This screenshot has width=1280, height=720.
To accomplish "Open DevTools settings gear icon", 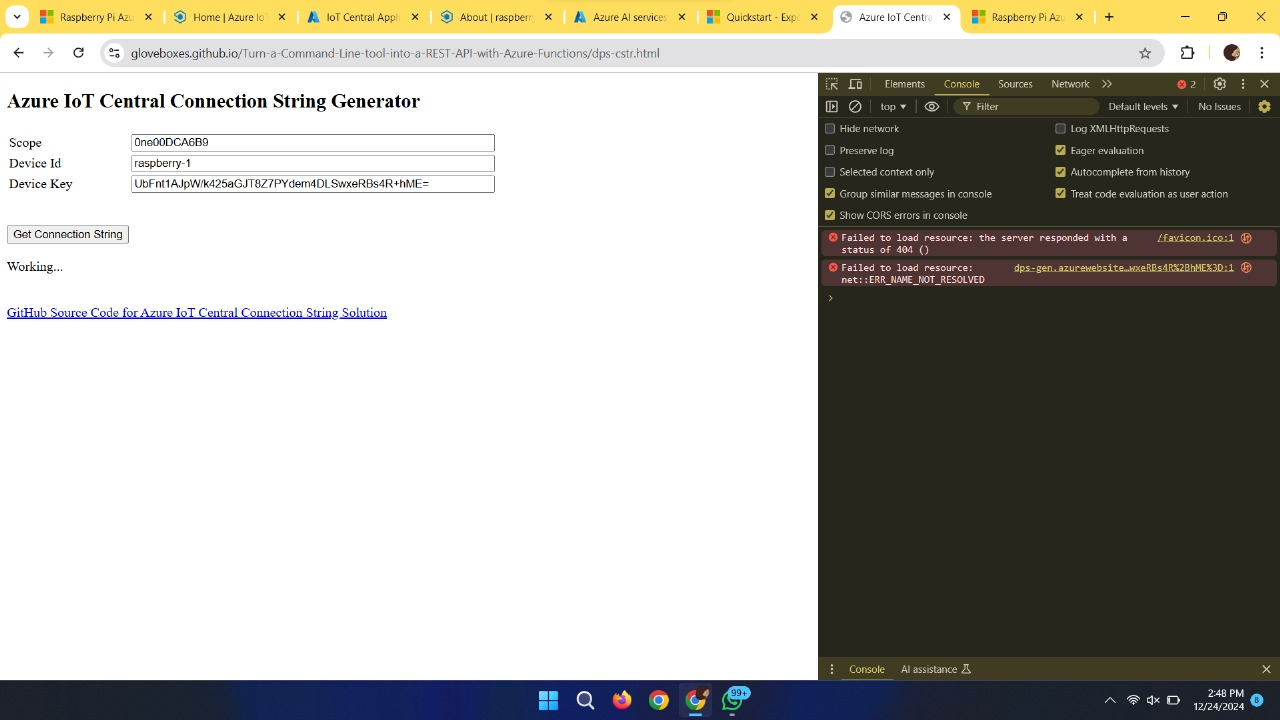I will [1220, 84].
